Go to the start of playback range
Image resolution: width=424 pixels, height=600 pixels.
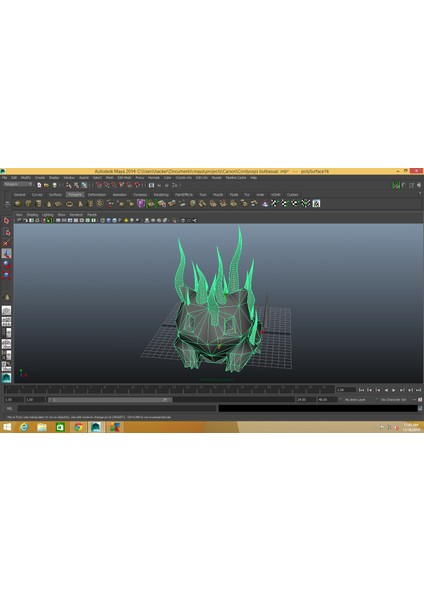tap(361, 390)
